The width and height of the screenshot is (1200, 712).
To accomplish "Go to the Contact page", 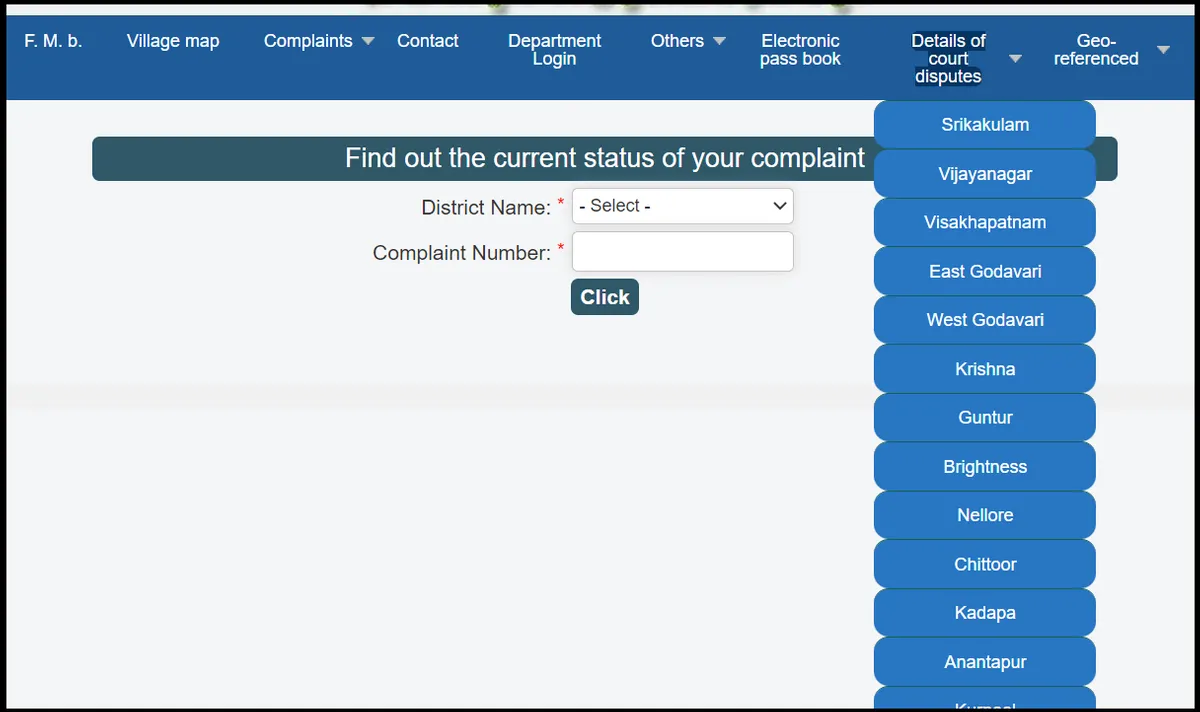I will [x=427, y=41].
